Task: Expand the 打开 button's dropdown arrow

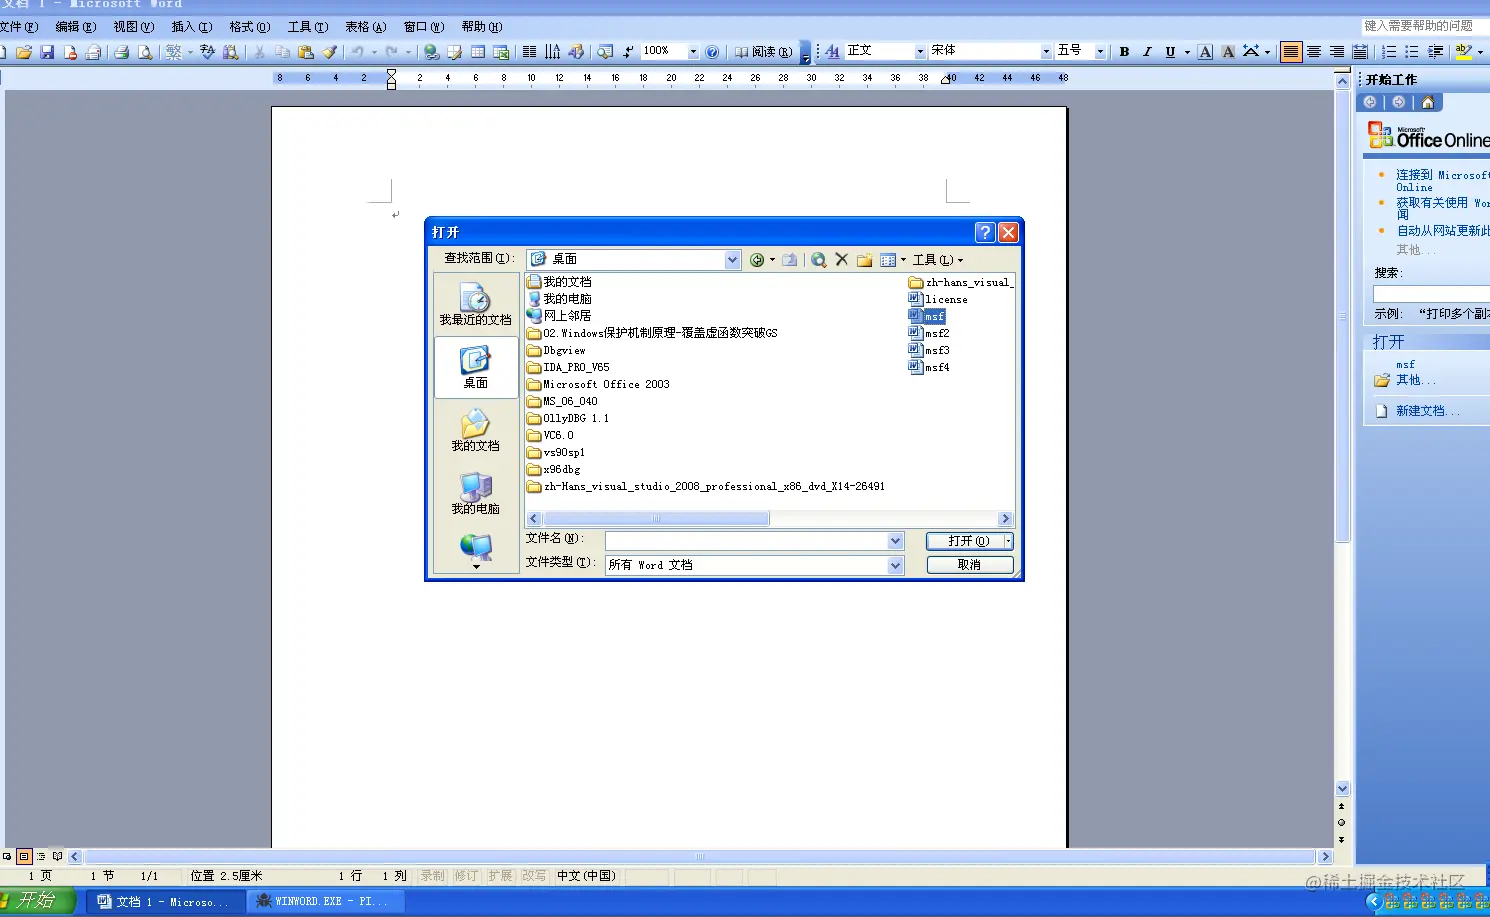Action: tap(1008, 541)
